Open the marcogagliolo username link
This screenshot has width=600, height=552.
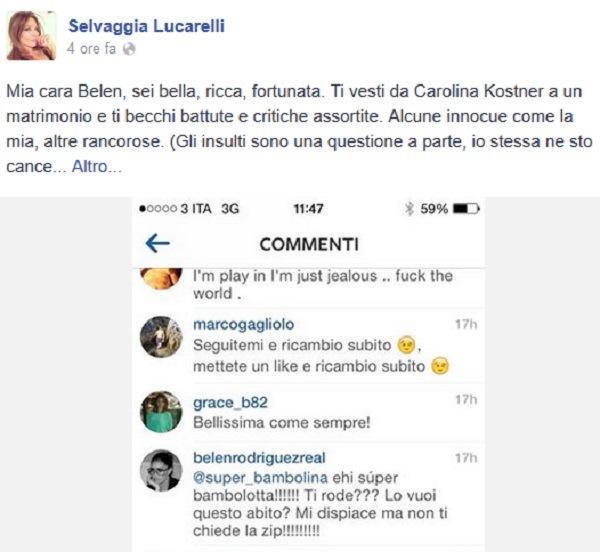click(x=244, y=325)
